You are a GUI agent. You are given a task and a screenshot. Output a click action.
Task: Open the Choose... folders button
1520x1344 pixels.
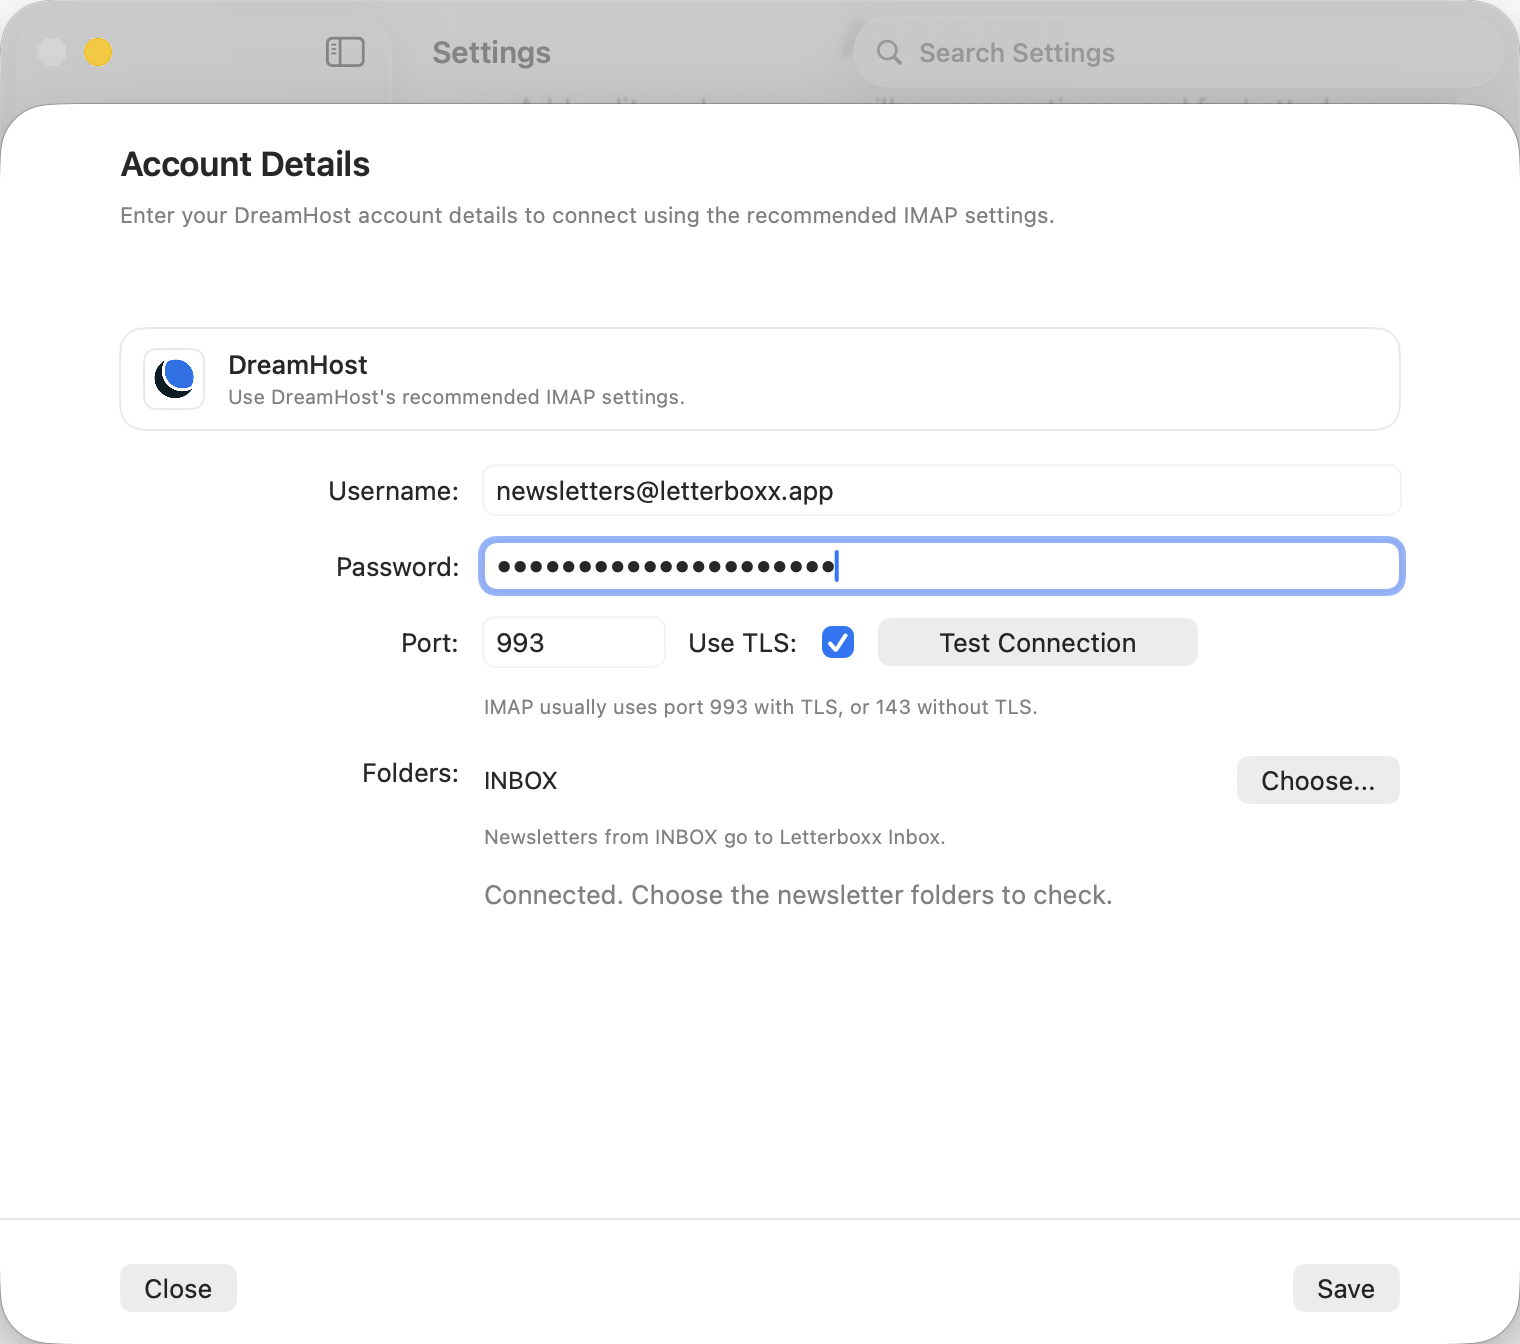[1318, 780]
